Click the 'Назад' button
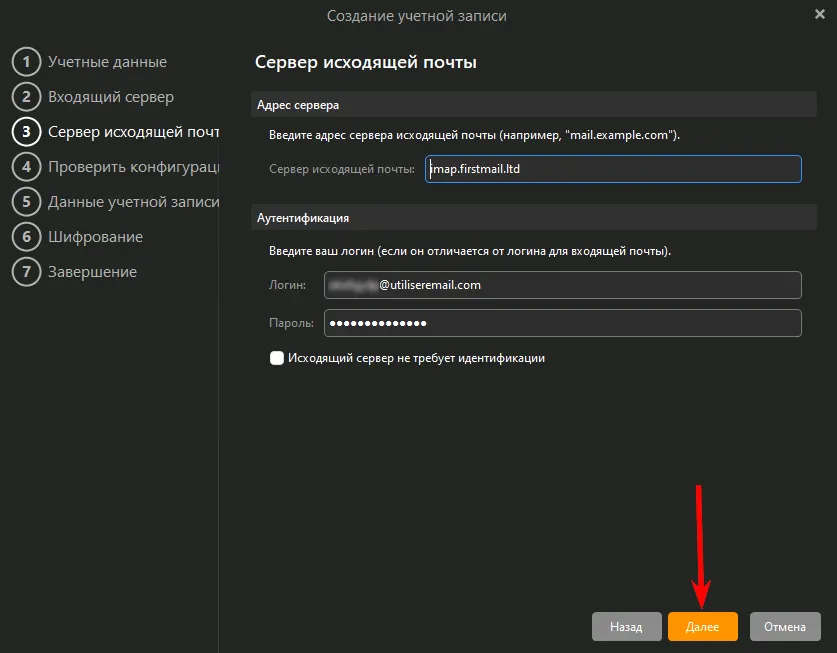The image size is (837, 653). (x=626, y=627)
